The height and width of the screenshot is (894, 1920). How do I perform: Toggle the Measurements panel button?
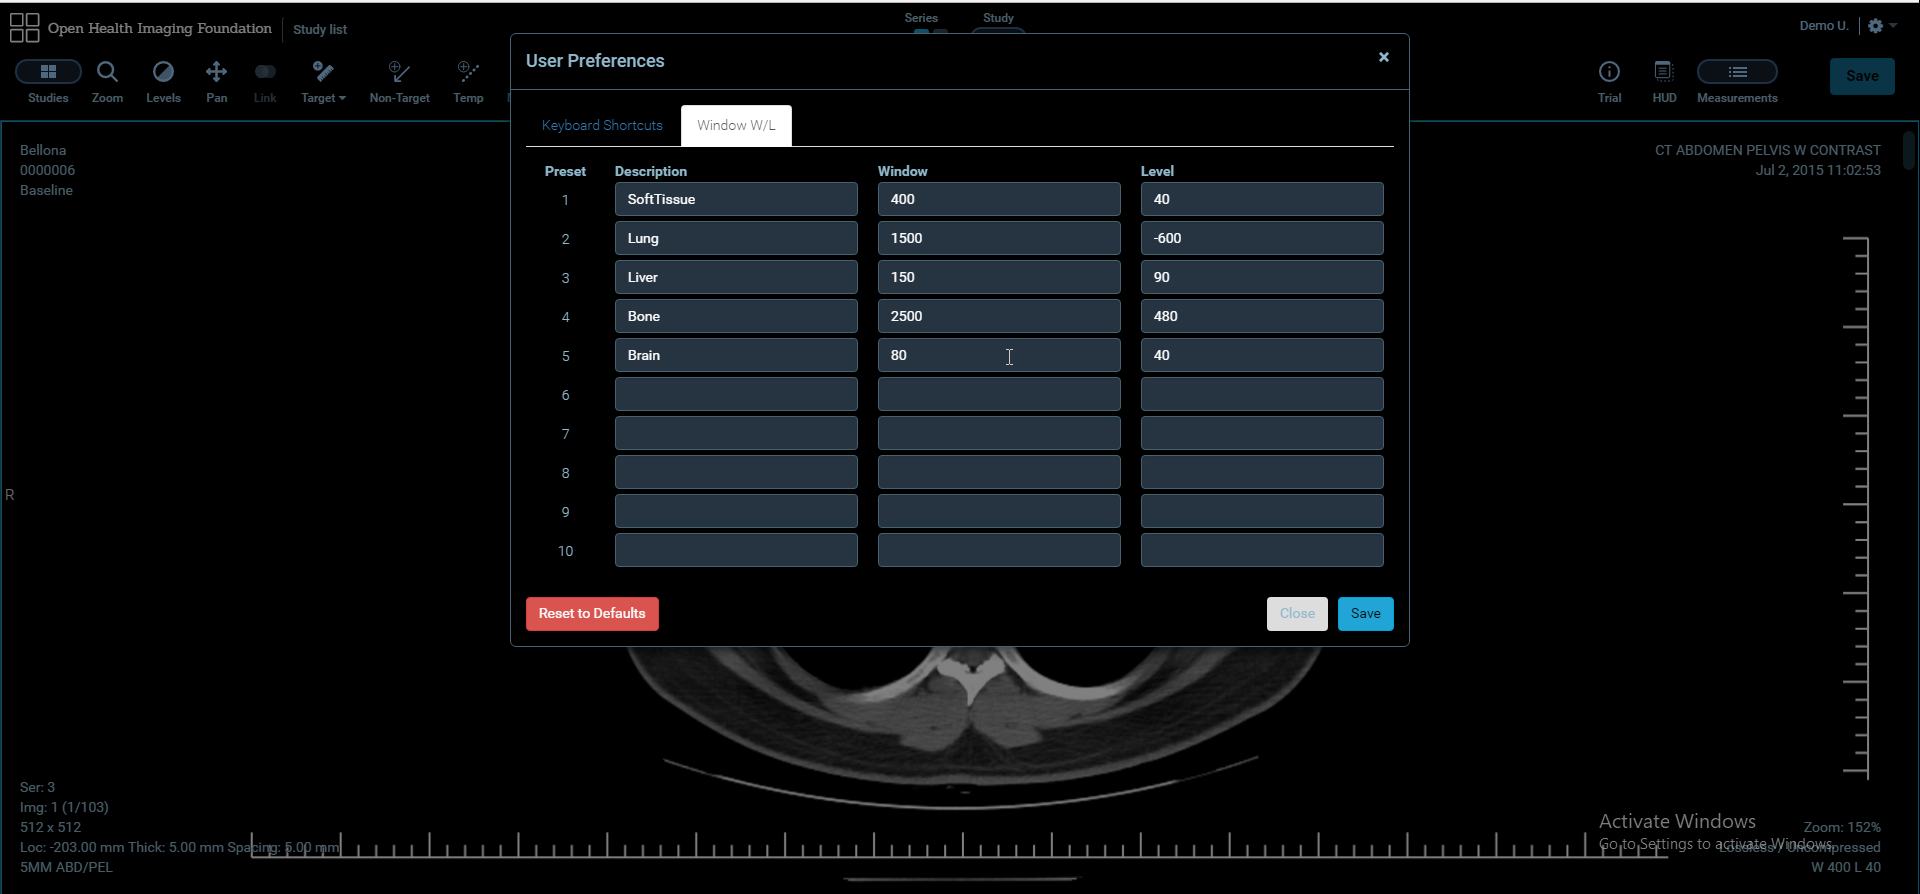[1737, 72]
